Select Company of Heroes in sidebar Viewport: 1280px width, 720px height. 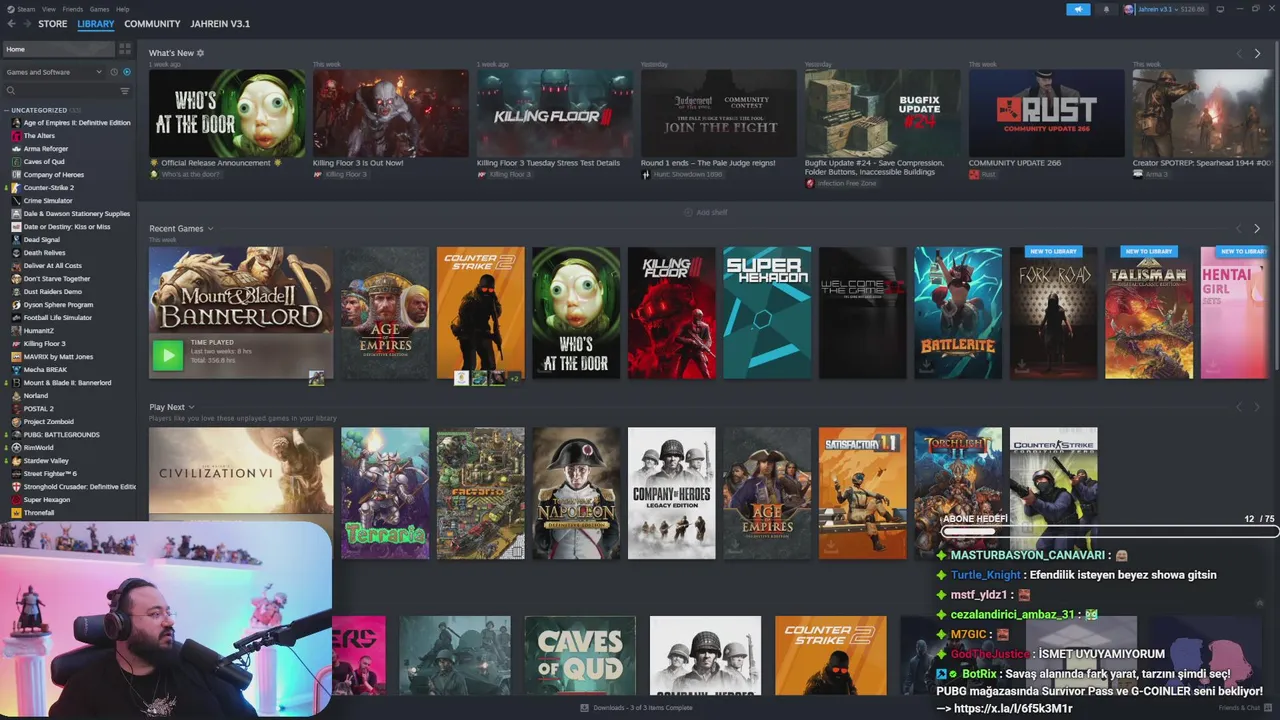pos(54,175)
